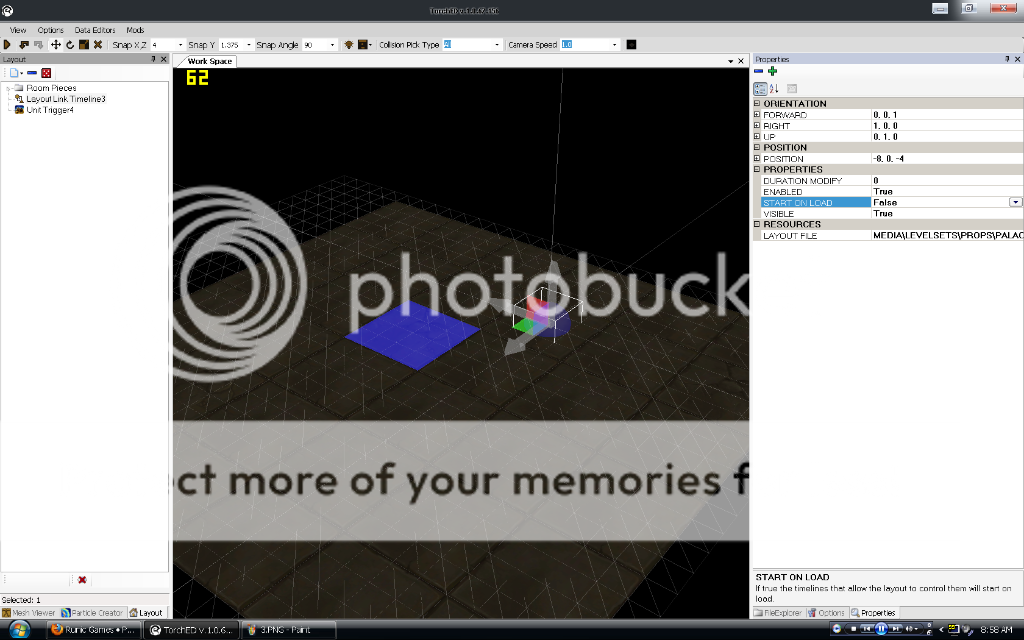Open the Data Editors menu
This screenshot has height=640, width=1024.
(x=95, y=30)
